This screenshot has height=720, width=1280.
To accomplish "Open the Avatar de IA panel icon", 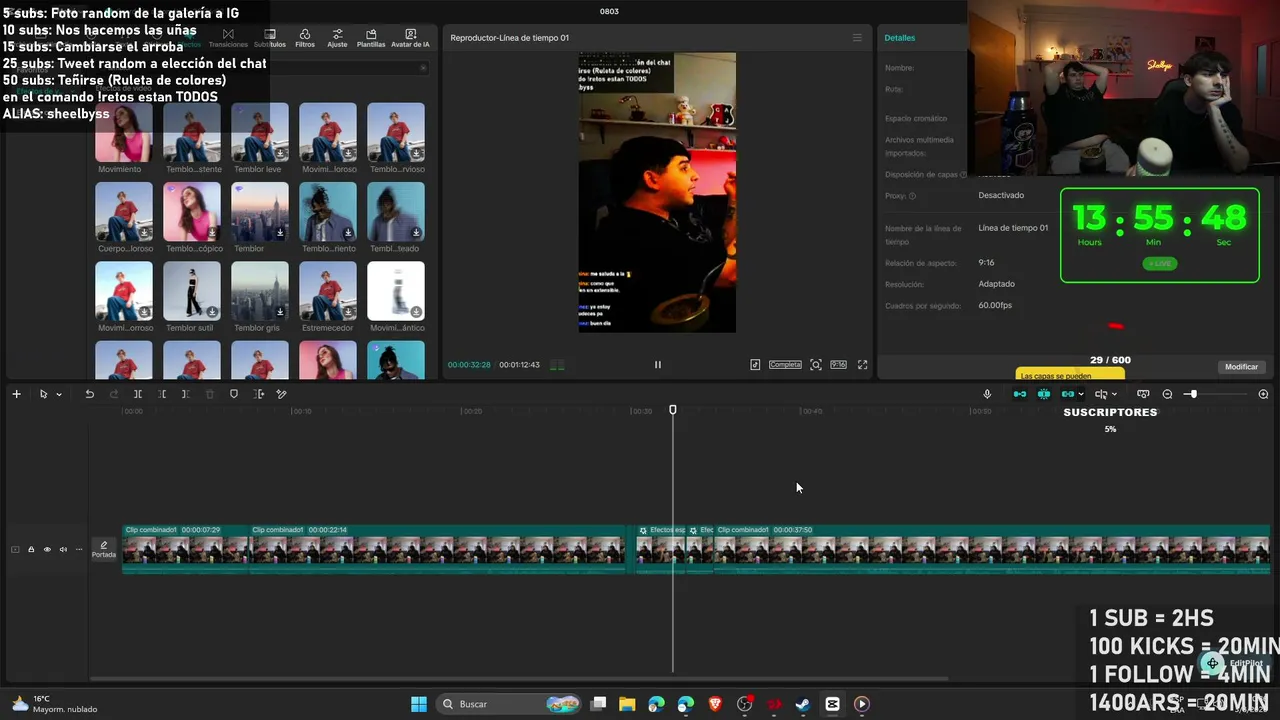I will [x=410, y=38].
